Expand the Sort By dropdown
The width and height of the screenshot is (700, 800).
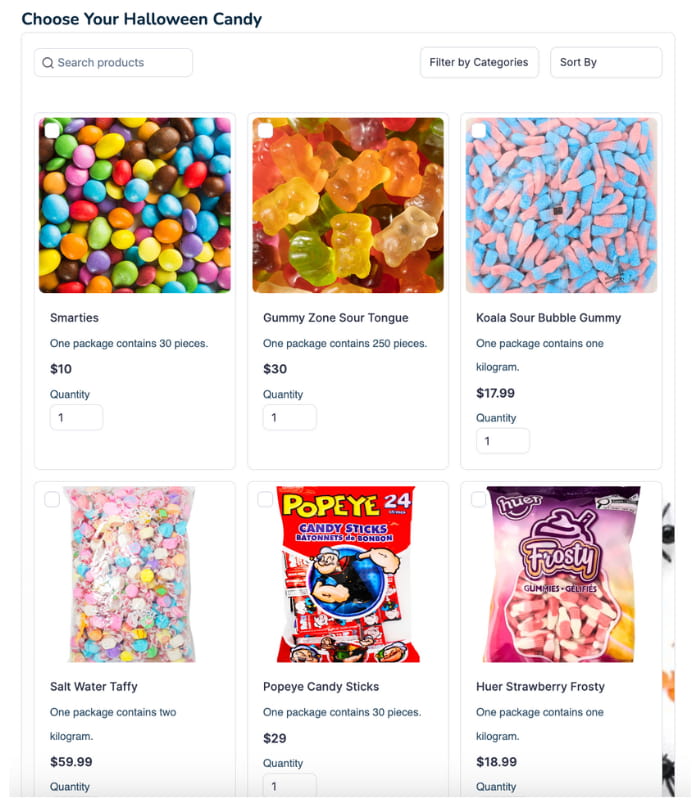[606, 62]
